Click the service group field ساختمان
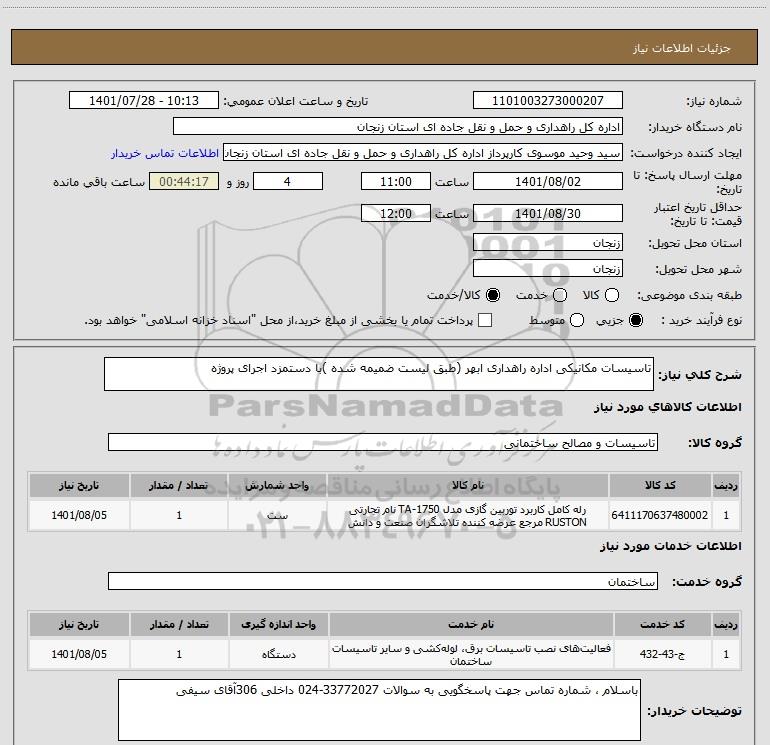The image size is (770, 745). (383, 581)
